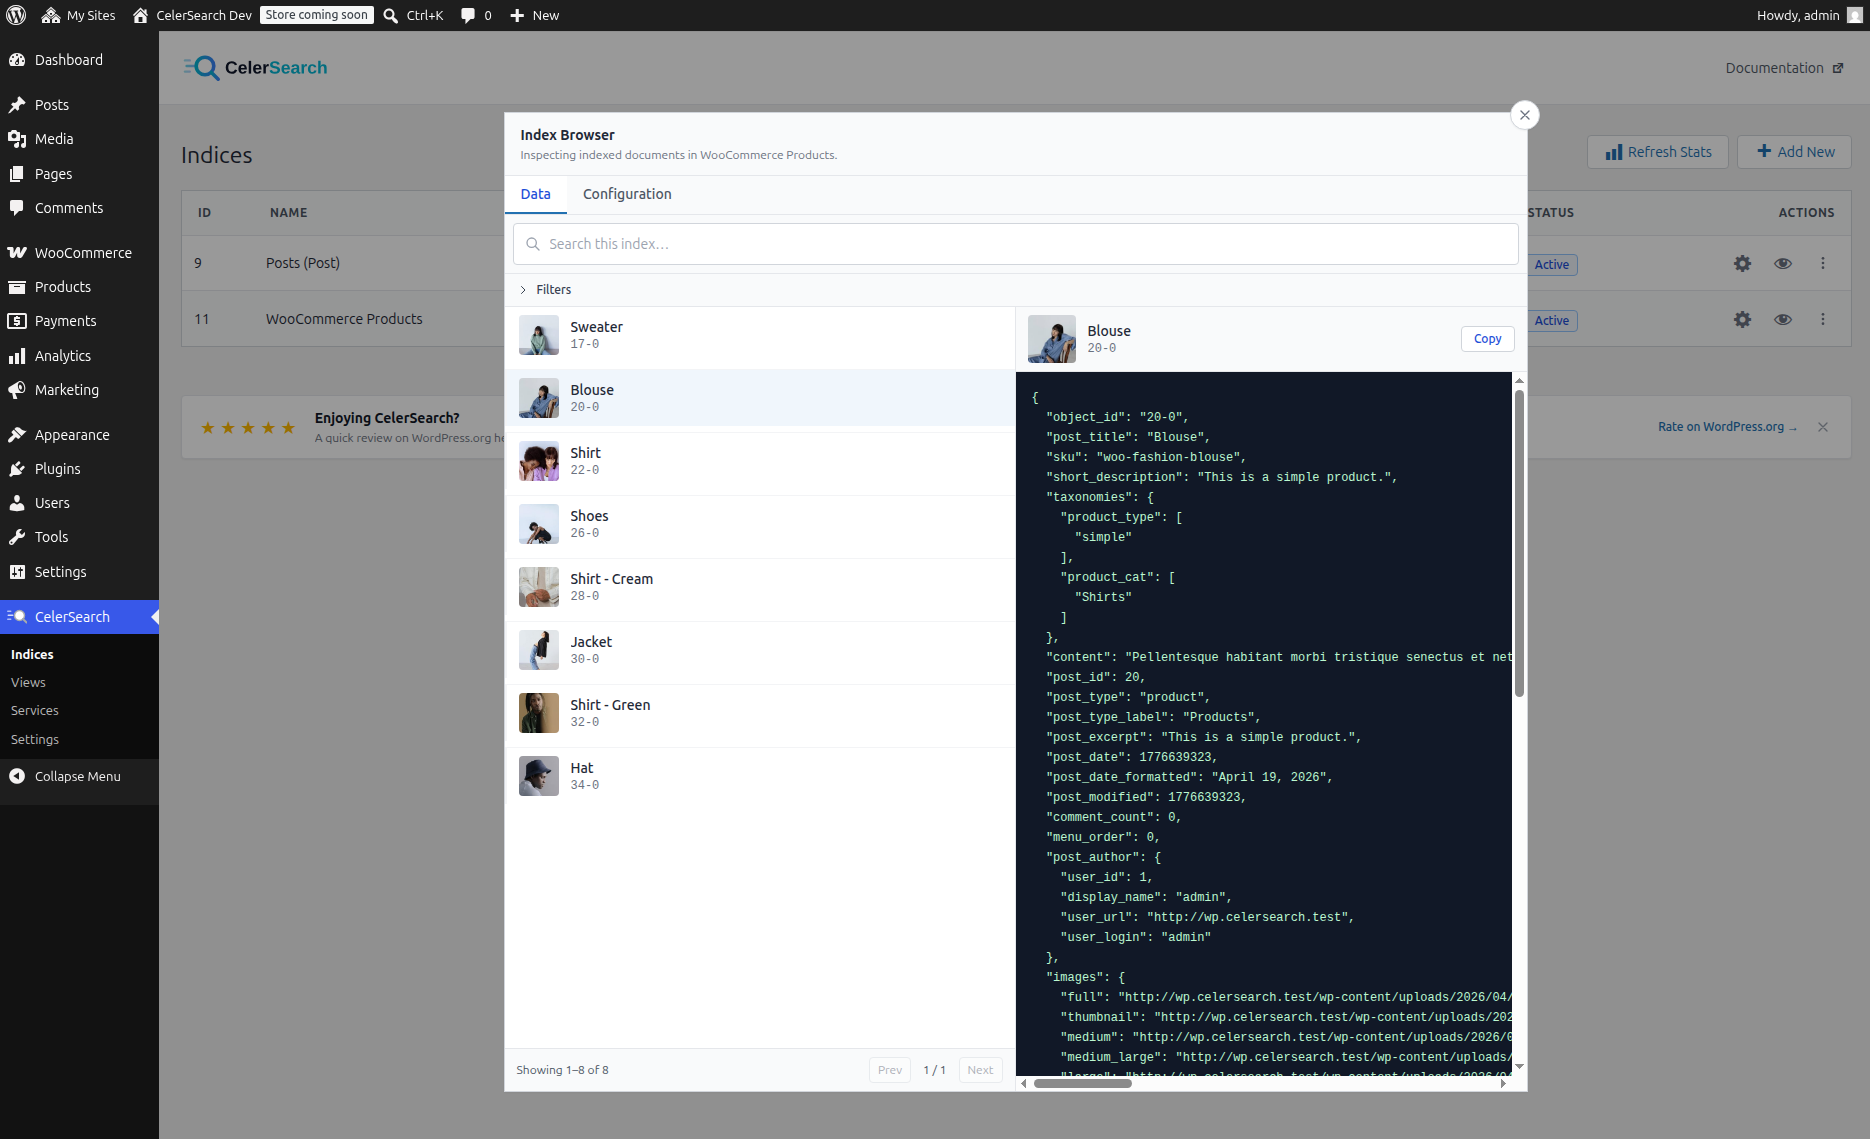Open CelerSearch Settings submenu item

click(35, 739)
